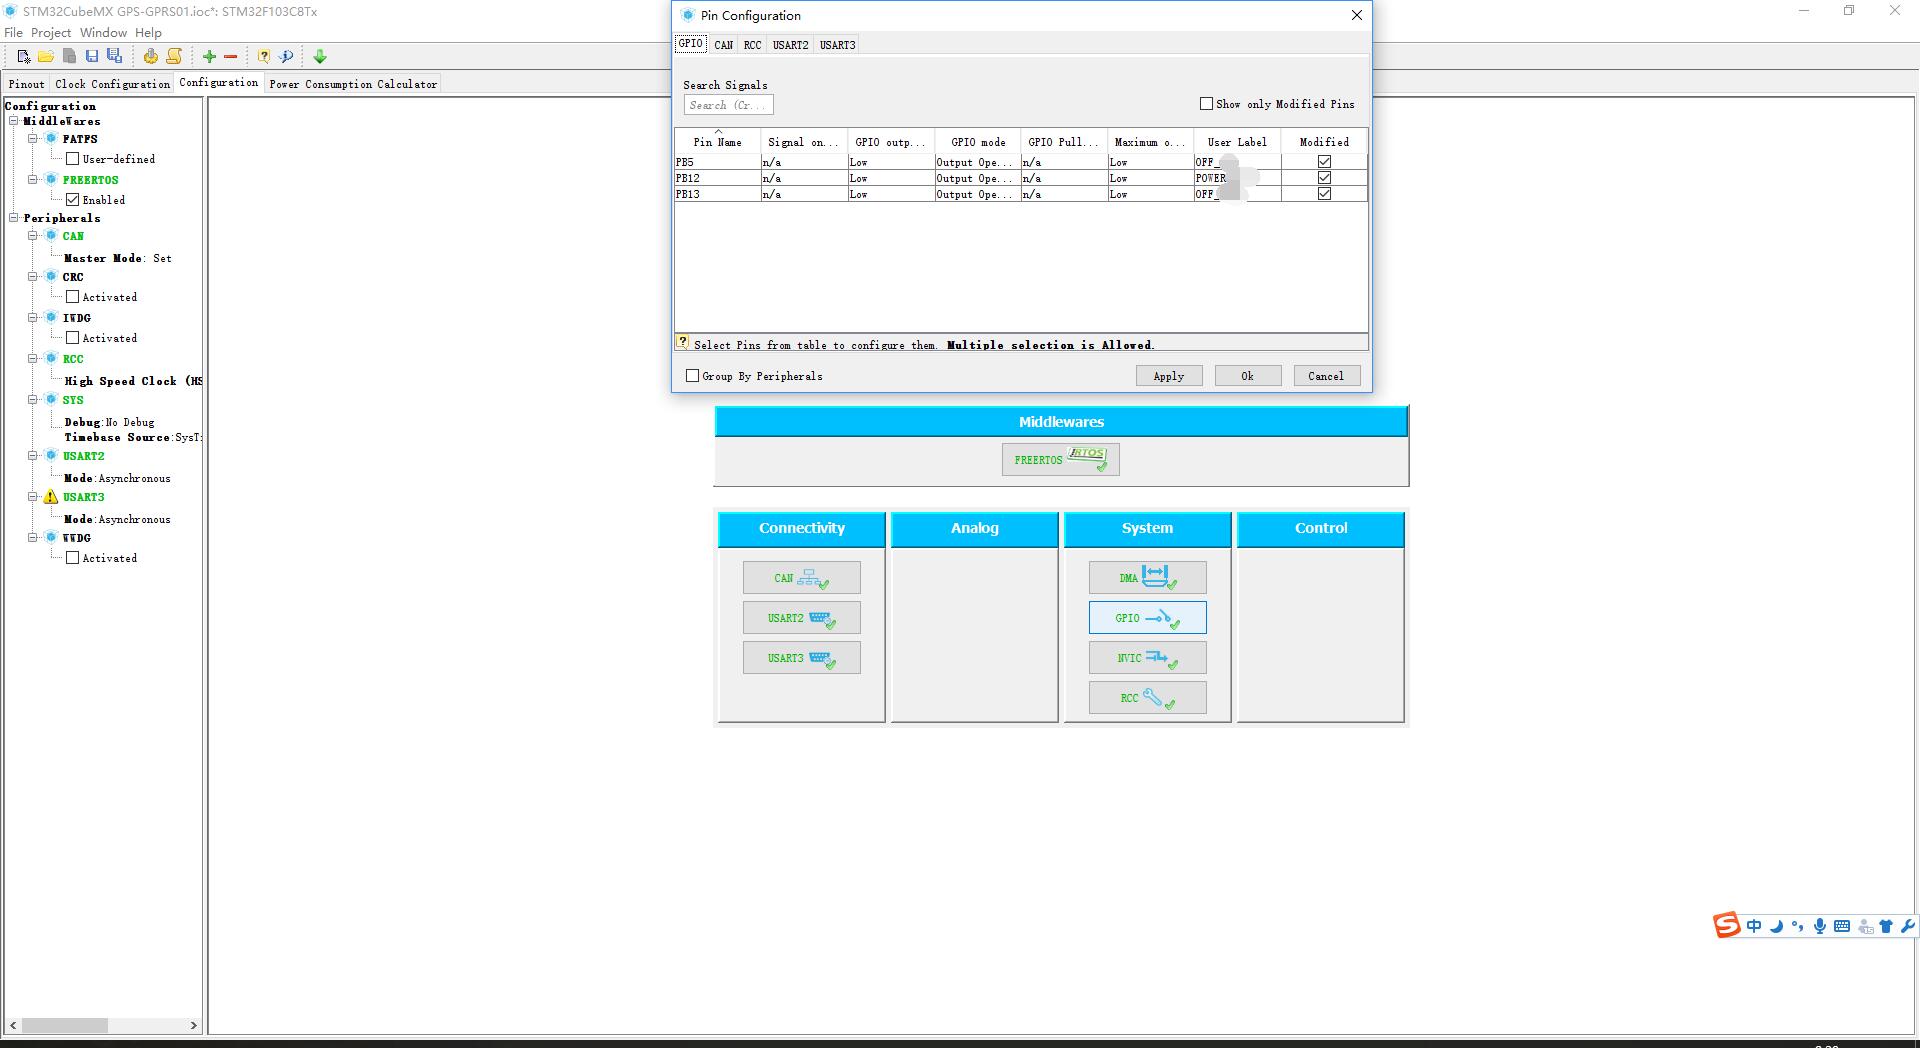Click the microphone voice input icon
Screen dimensions: 1920x1048
coord(1820,926)
